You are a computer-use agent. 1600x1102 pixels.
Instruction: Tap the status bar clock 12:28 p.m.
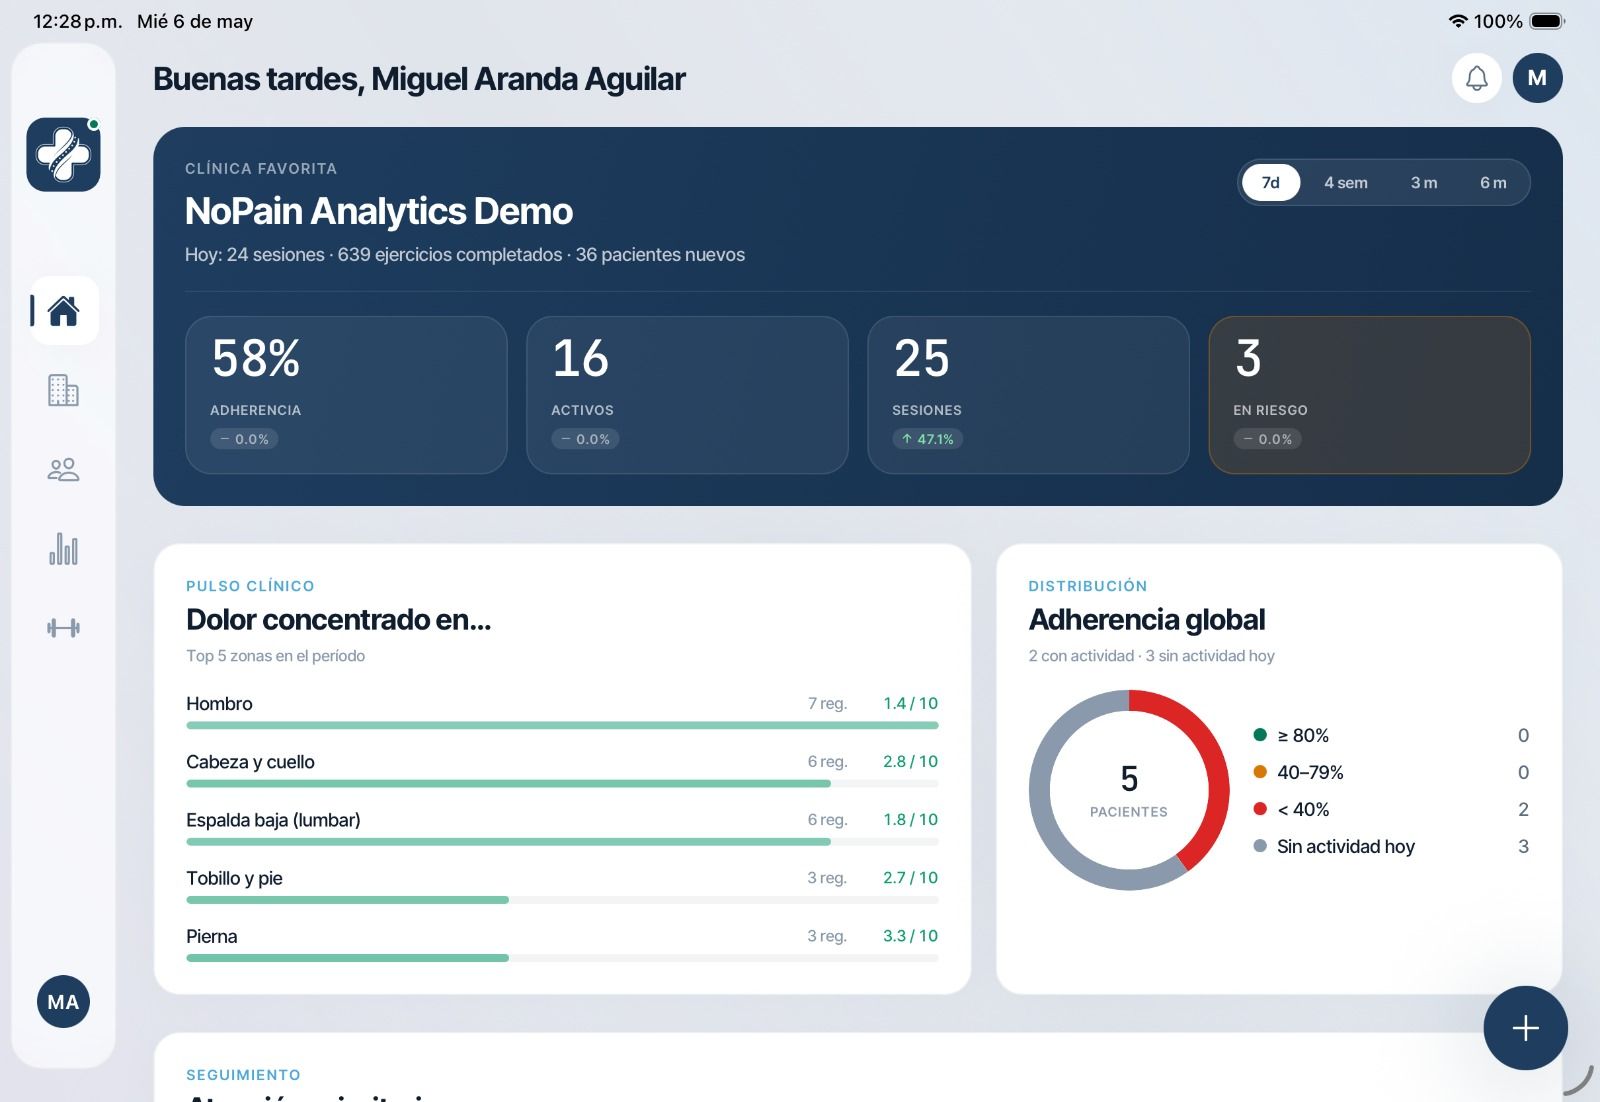[77, 21]
